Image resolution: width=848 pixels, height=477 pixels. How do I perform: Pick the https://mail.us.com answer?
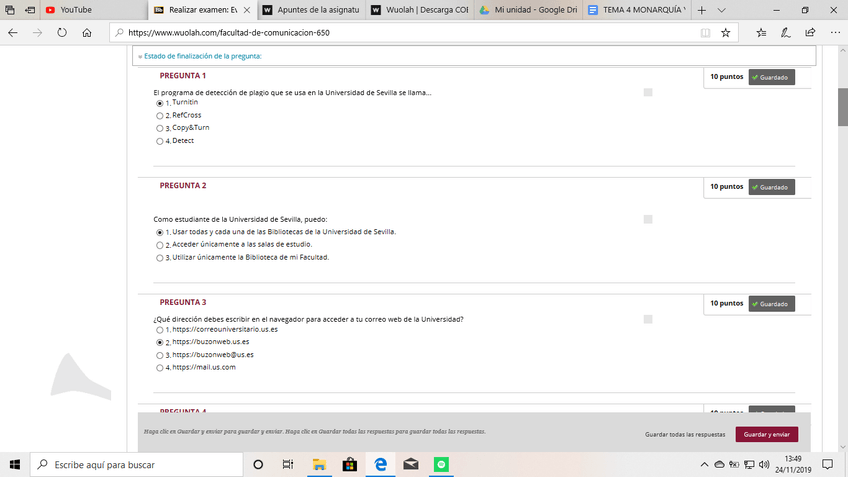160,368
